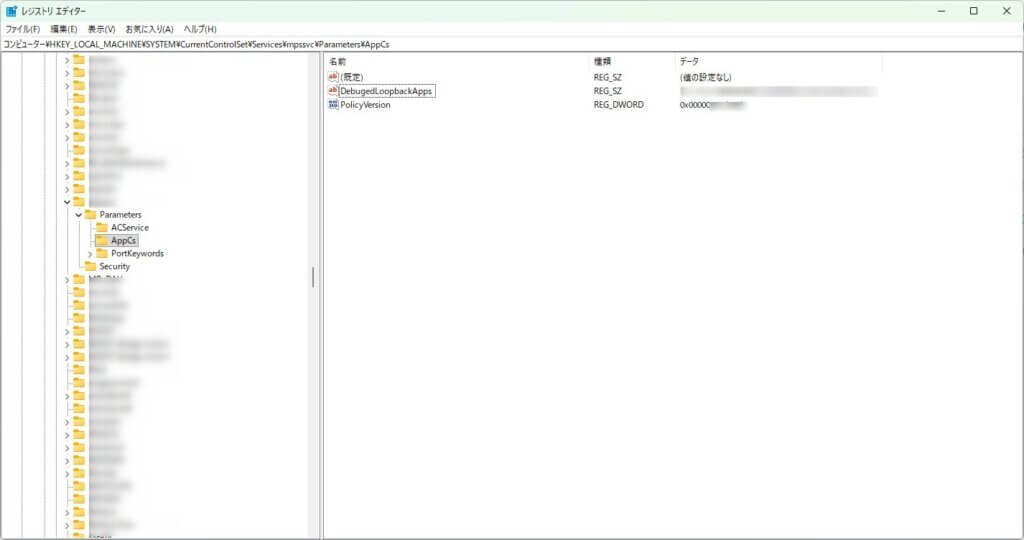Collapse the parent key above Parameters
1024x540 pixels.
[67, 202]
